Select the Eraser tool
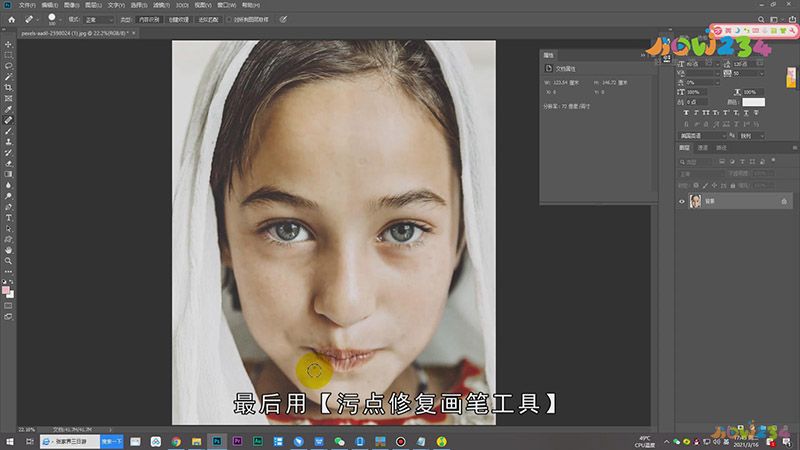The width and height of the screenshot is (800, 450). [8, 164]
